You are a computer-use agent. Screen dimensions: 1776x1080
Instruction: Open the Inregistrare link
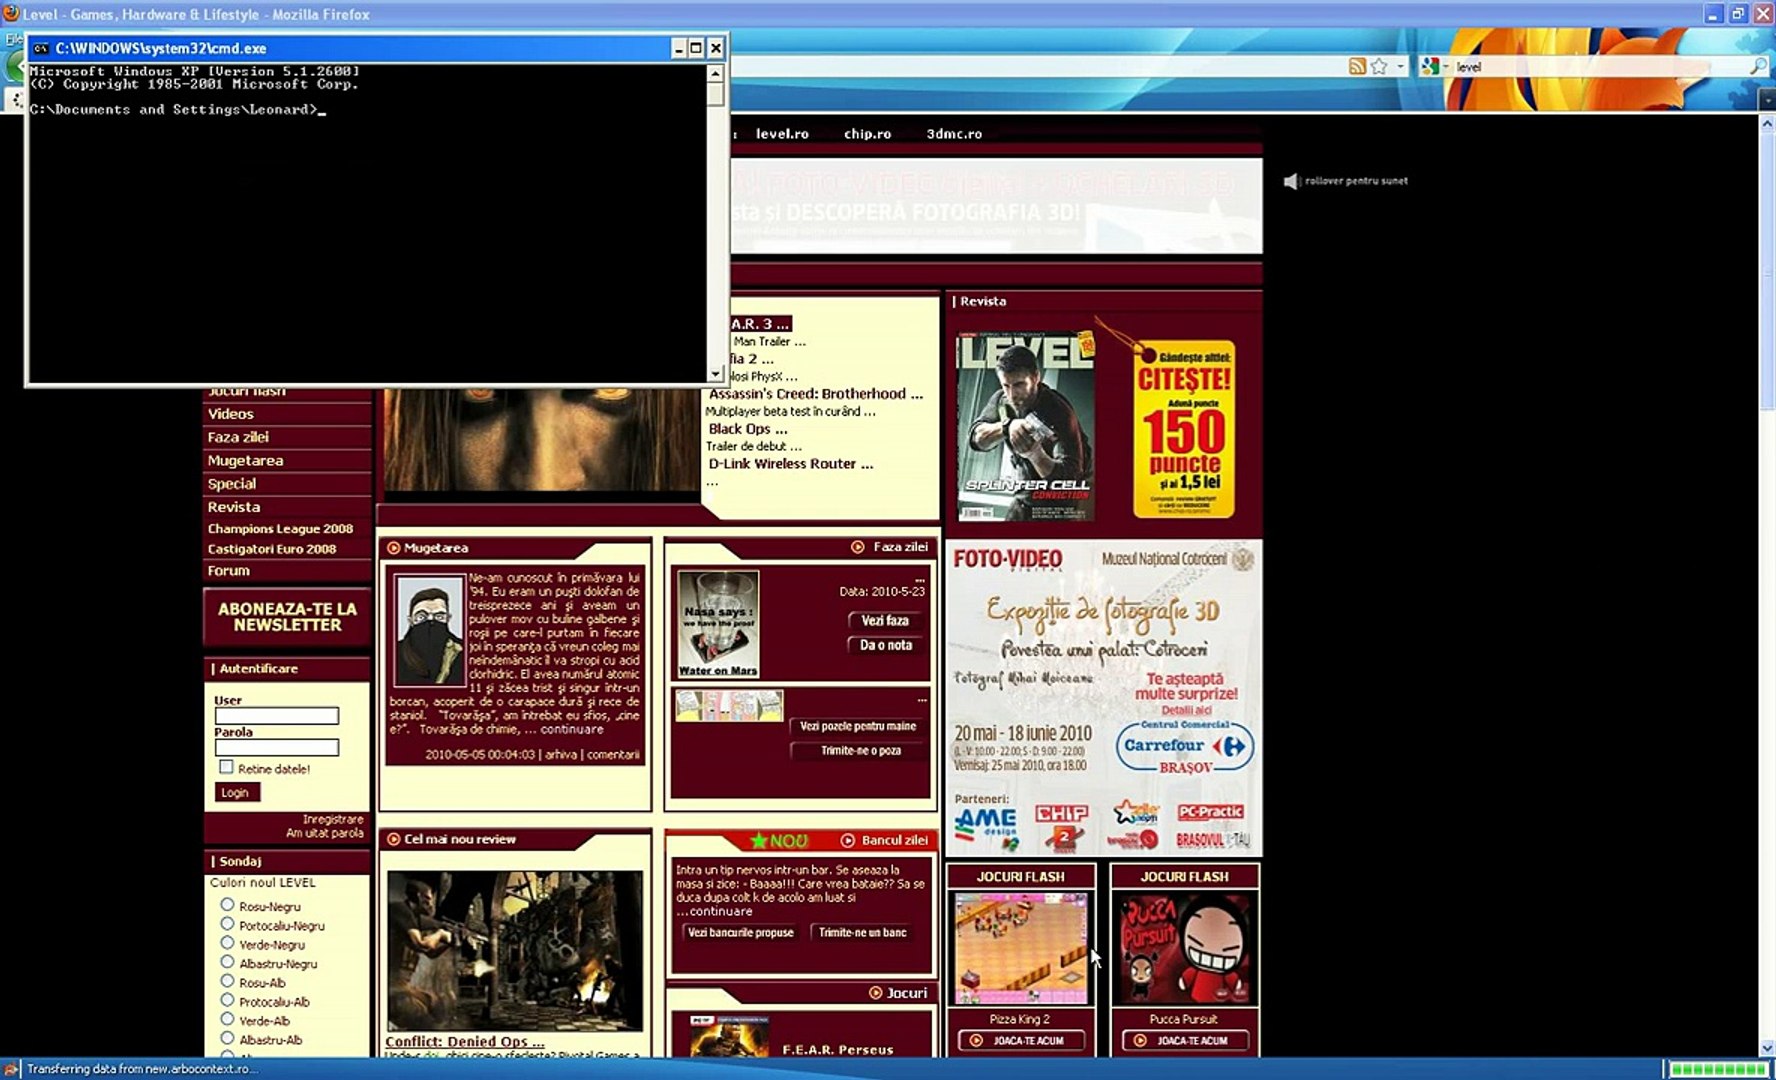(333, 819)
